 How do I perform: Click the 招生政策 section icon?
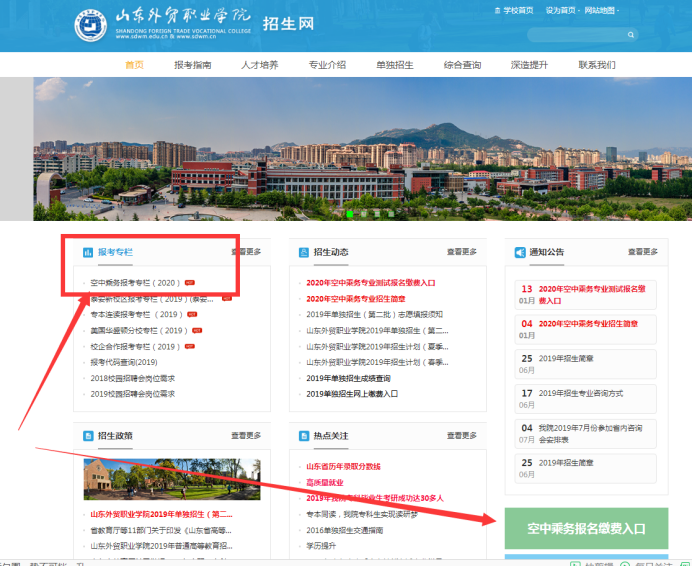point(89,435)
